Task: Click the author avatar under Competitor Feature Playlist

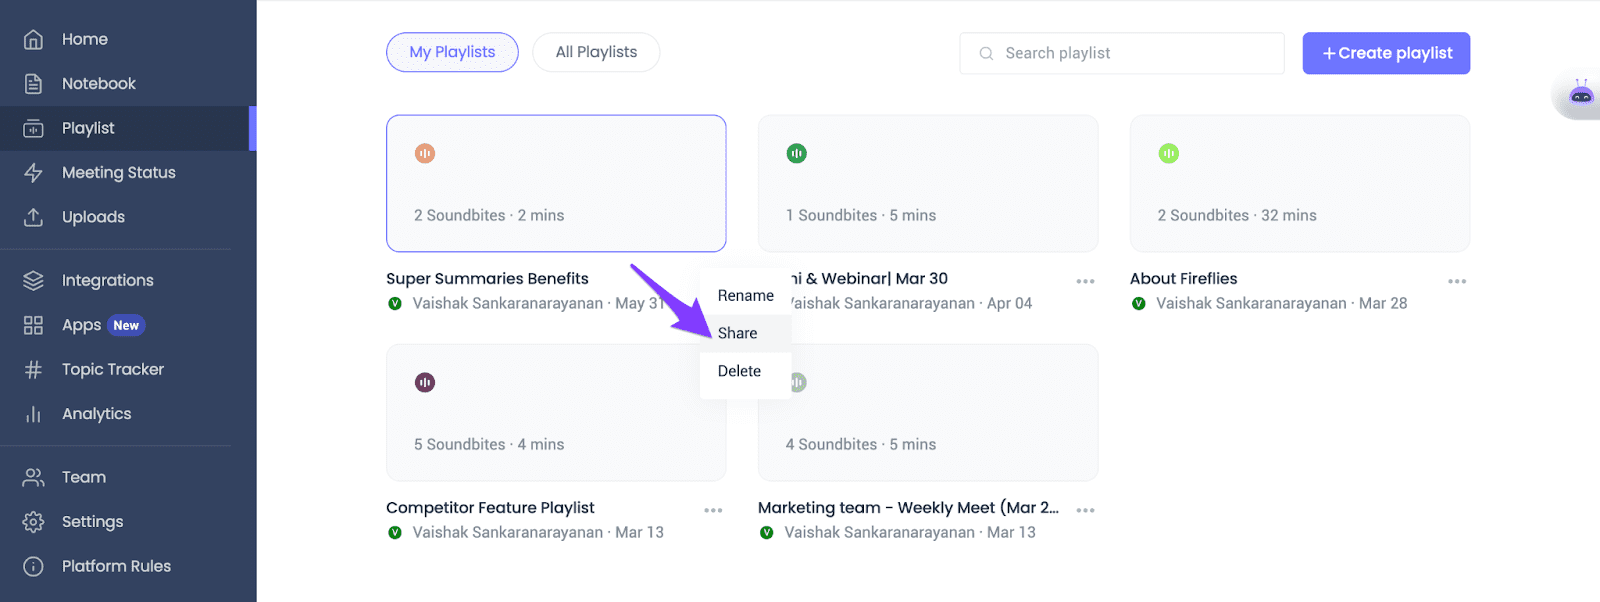Action: pyautogui.click(x=395, y=532)
